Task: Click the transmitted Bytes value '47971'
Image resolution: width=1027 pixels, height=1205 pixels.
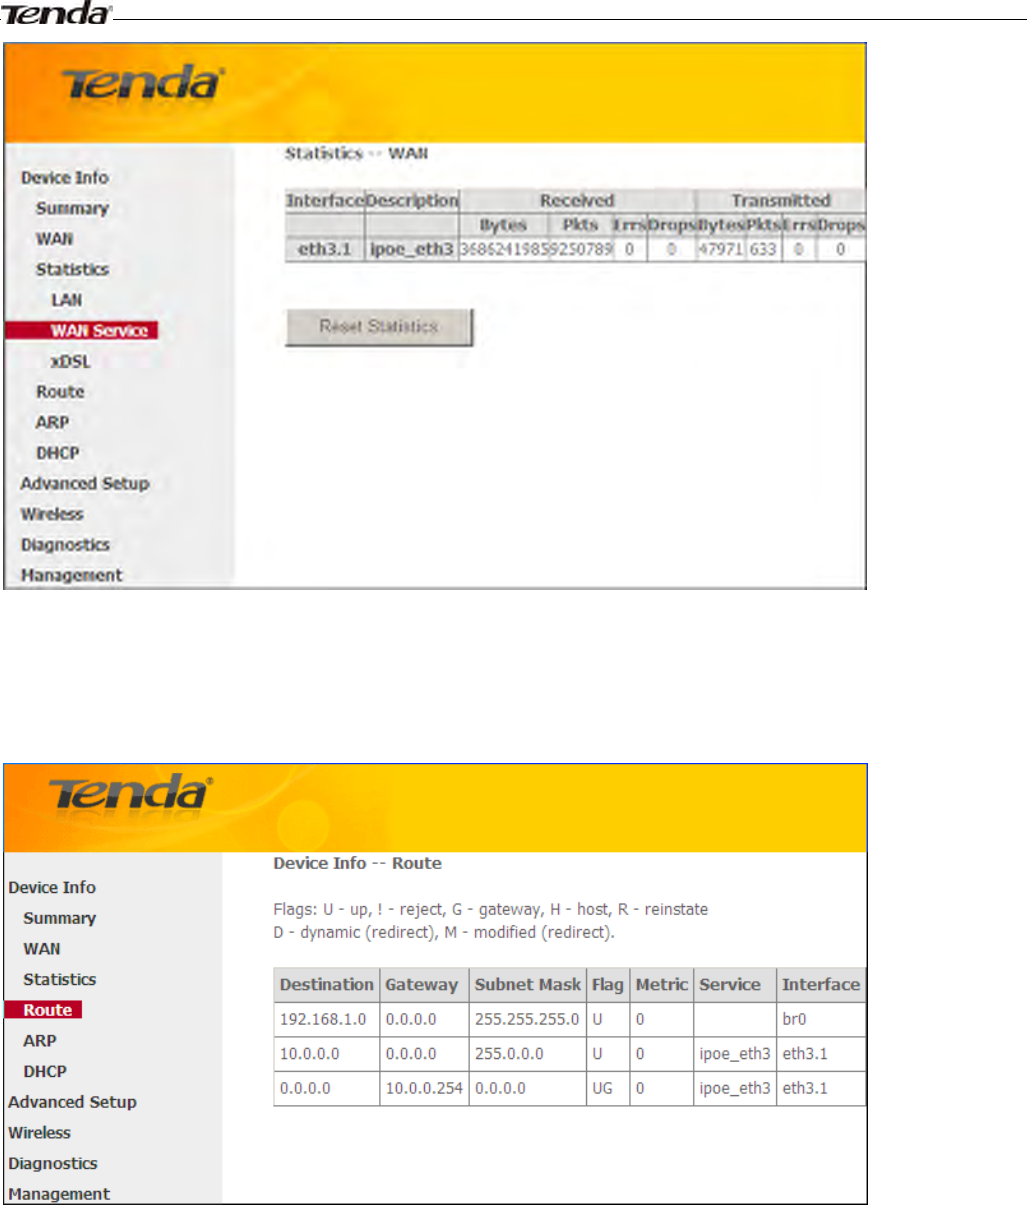Action: [721, 250]
